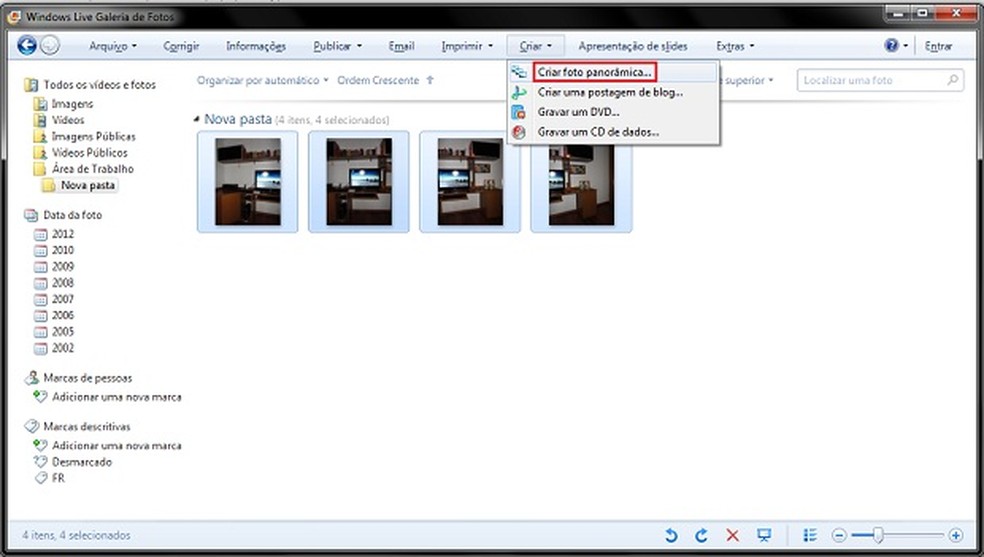The width and height of the screenshot is (984, 557).
Task: Start slideshow from the bottom monitor icon
Action: click(x=764, y=535)
